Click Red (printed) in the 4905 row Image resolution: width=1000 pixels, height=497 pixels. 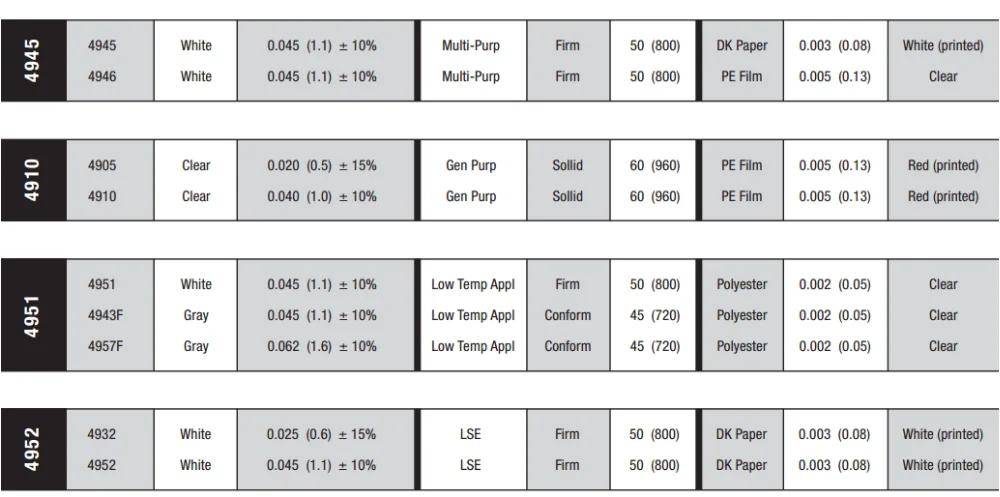[943, 165]
